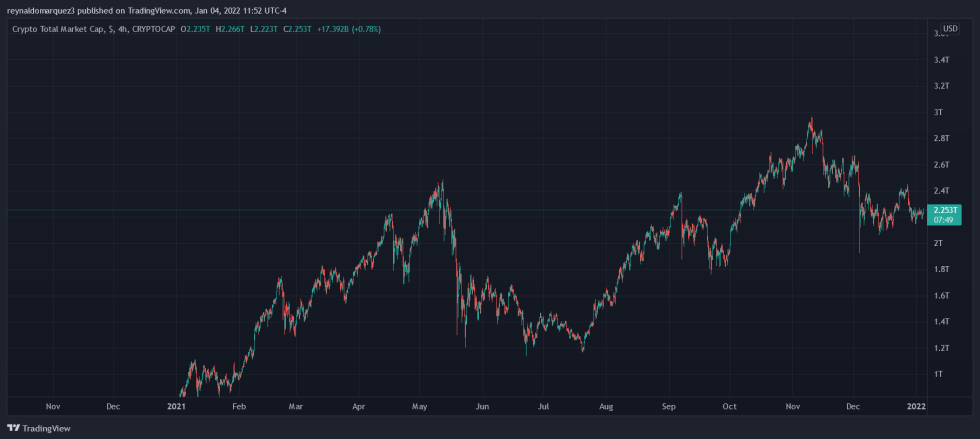
Task: Click the close value C2.253T
Action: tap(299, 29)
